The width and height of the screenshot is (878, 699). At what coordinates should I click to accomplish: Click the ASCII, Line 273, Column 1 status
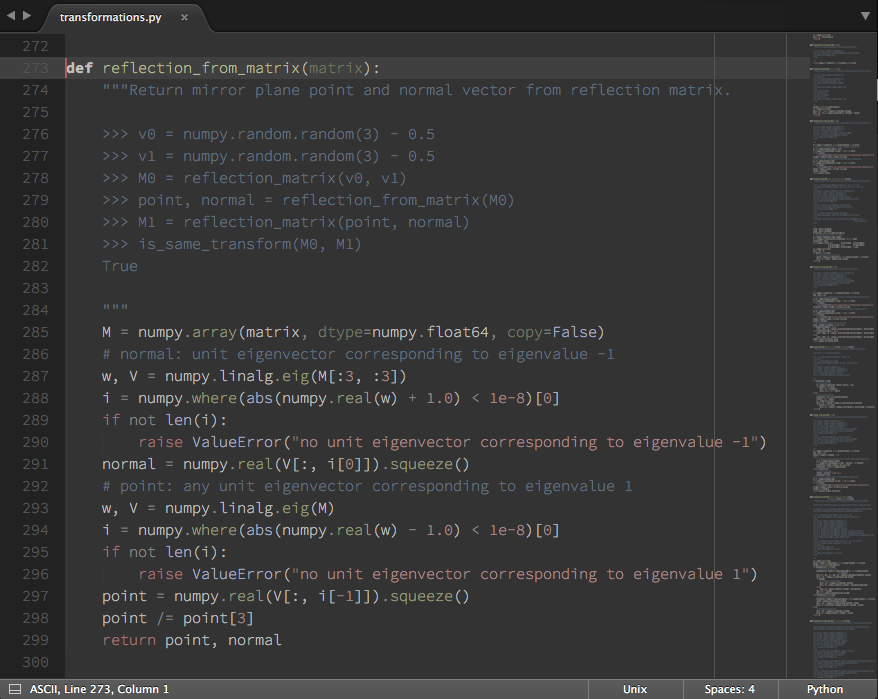pos(99,689)
